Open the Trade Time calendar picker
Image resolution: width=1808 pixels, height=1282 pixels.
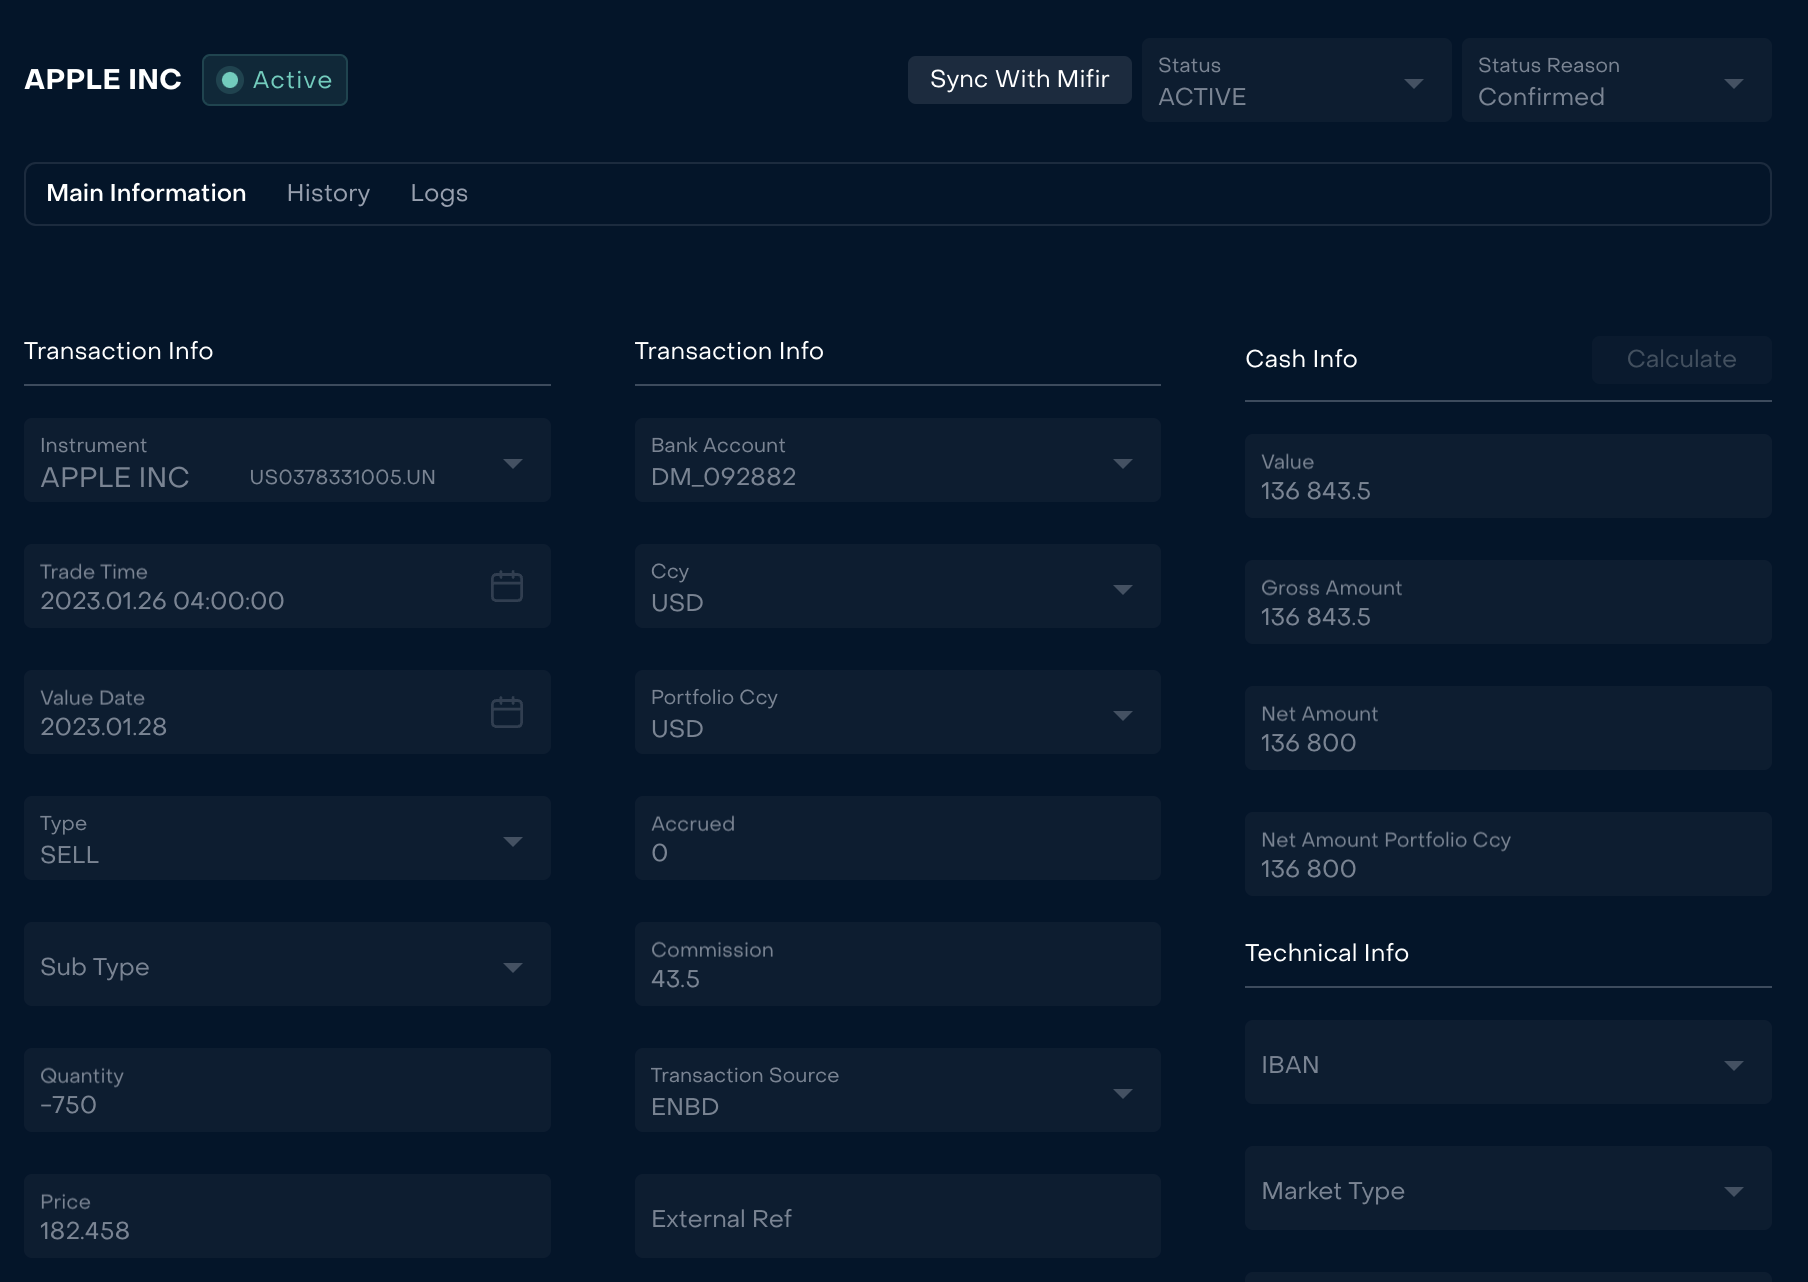[x=507, y=586]
